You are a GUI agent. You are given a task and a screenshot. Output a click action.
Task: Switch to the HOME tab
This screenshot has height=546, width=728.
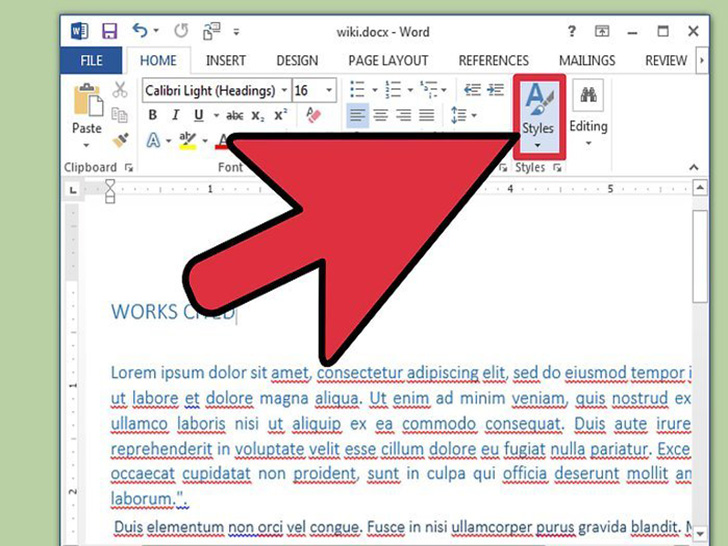click(x=158, y=60)
